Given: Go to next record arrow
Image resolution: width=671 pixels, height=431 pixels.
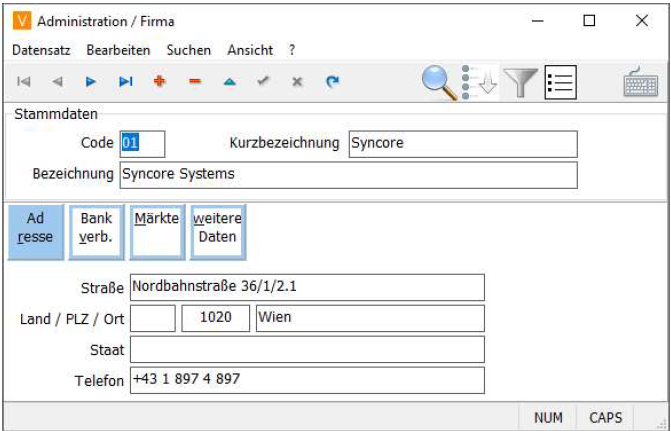Looking at the screenshot, I should pyautogui.click(x=91, y=82).
